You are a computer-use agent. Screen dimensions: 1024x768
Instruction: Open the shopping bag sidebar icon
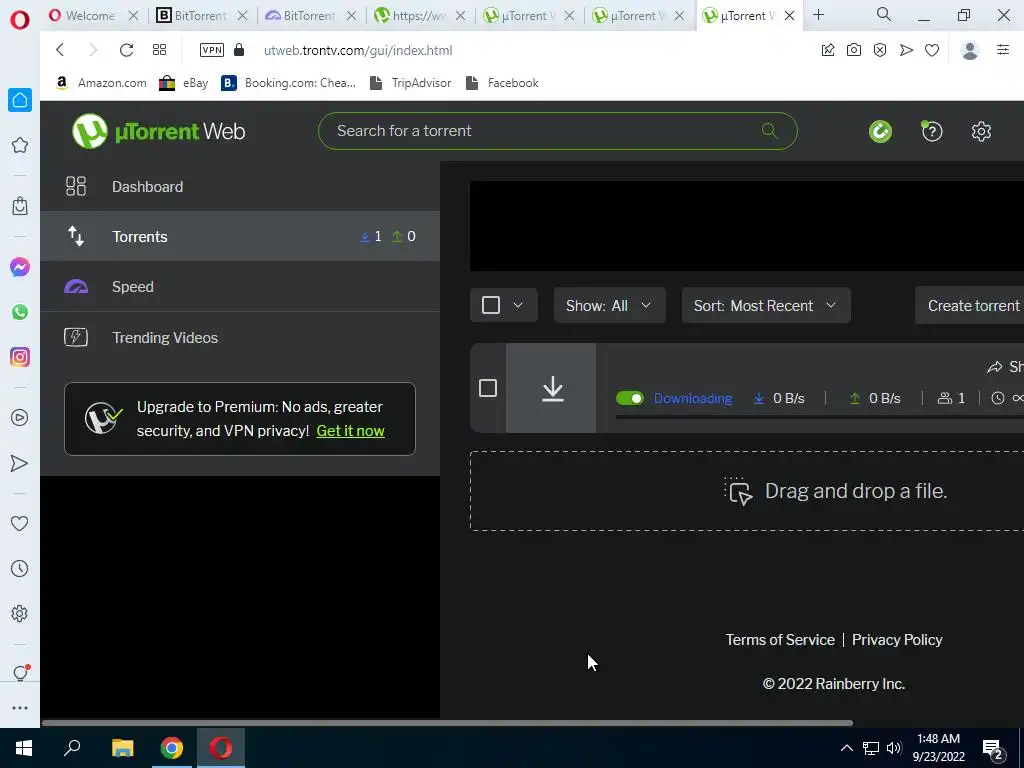coord(20,206)
